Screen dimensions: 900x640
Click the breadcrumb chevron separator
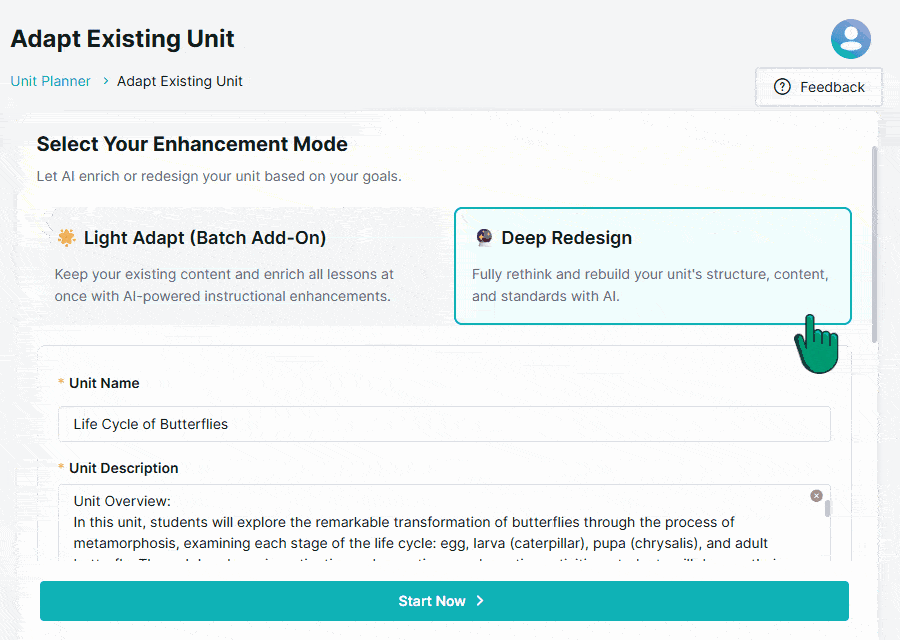pyautogui.click(x=105, y=81)
